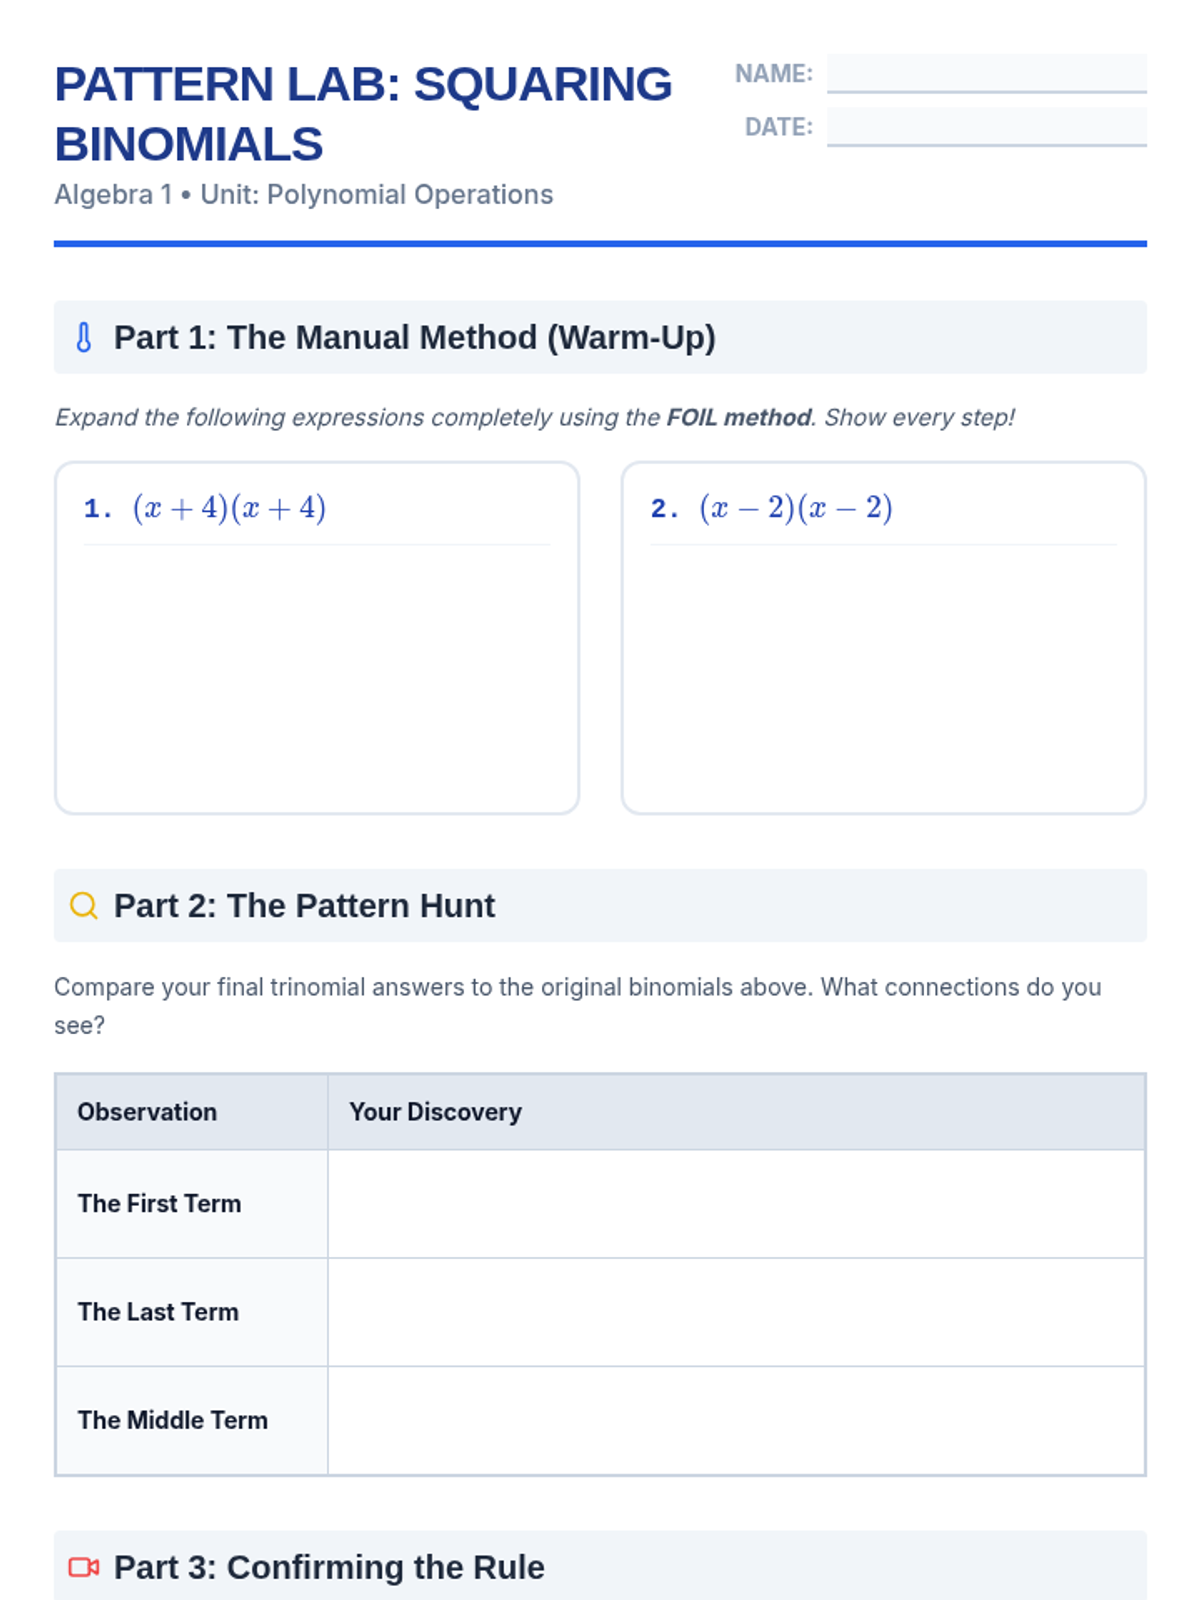Select the expression (x − 2)(x − 2)
Image resolution: width=1200 pixels, height=1600 pixels.
(796, 508)
